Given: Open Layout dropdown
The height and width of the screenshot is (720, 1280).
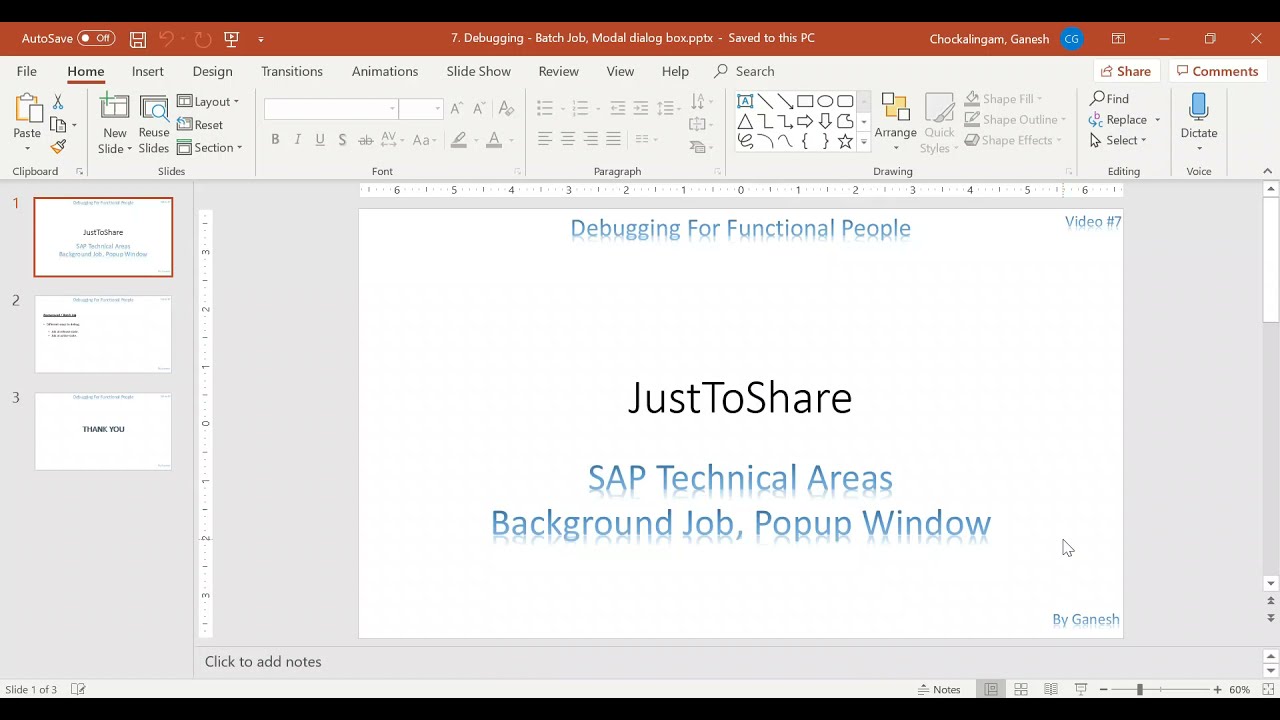Looking at the screenshot, I should pyautogui.click(x=209, y=101).
